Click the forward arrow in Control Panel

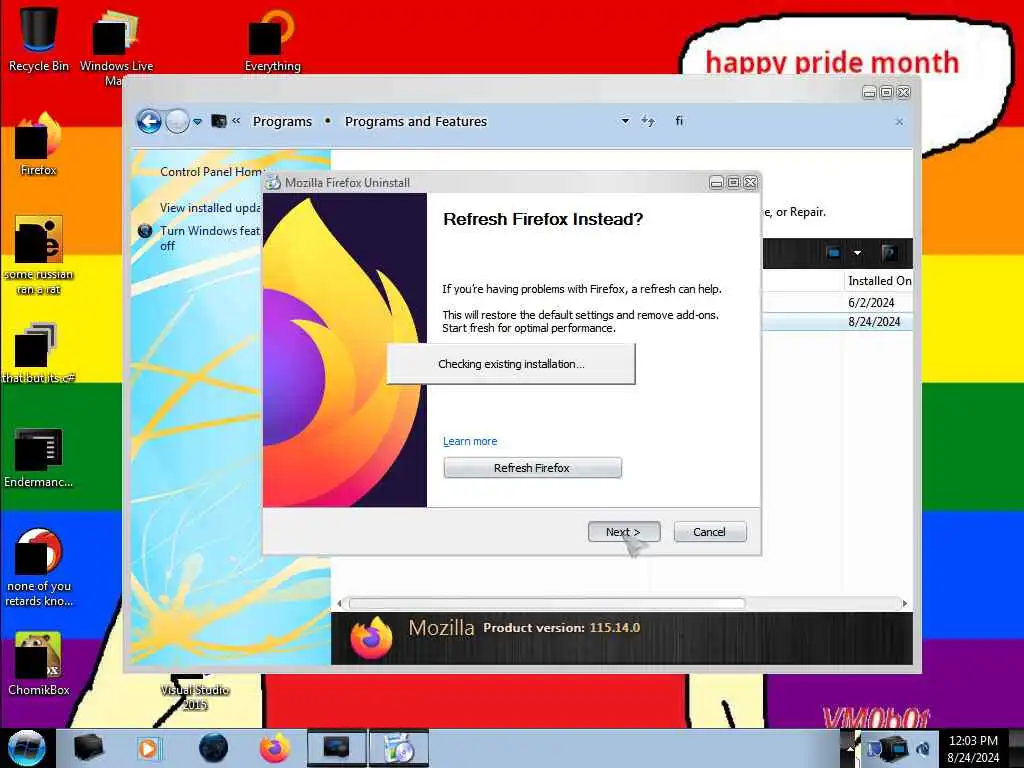coord(177,121)
